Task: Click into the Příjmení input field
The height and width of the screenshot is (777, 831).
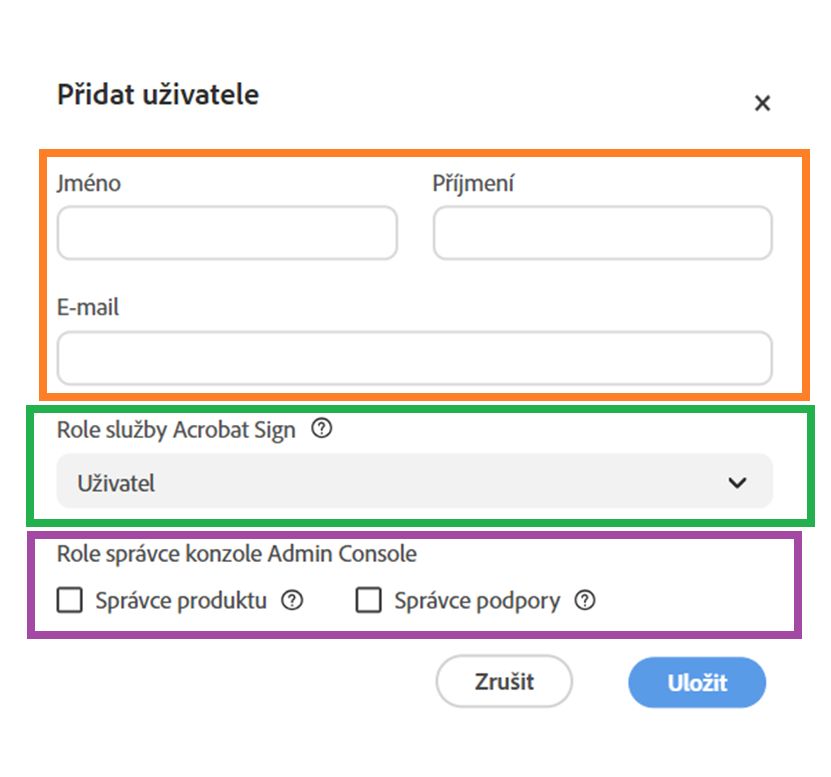Action: [x=602, y=233]
